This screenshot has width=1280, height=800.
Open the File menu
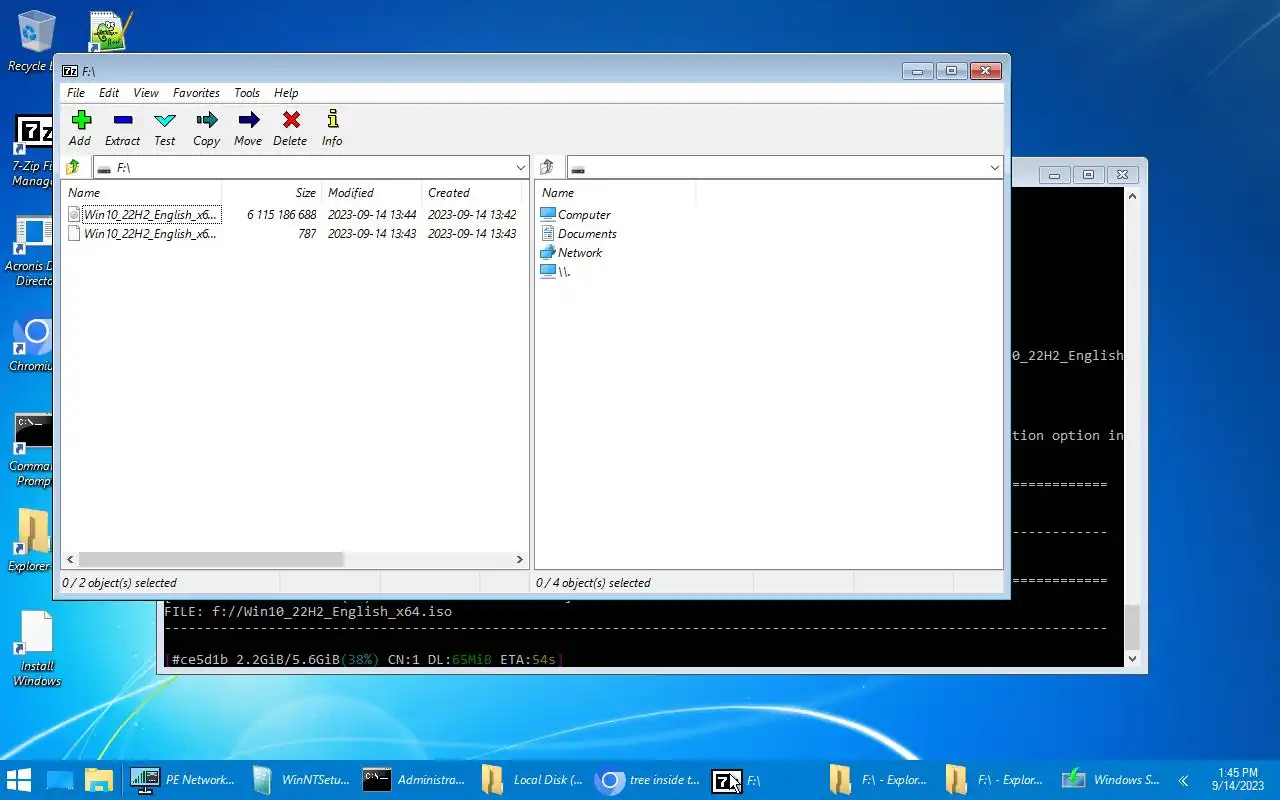[76, 92]
